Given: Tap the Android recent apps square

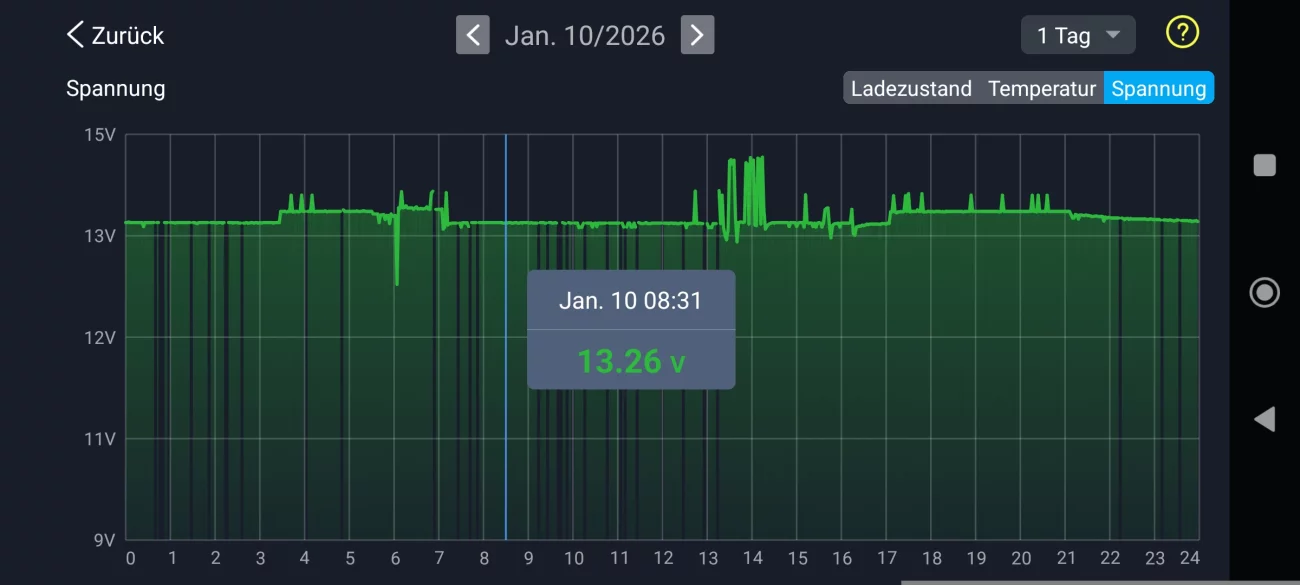Looking at the screenshot, I should (1264, 165).
